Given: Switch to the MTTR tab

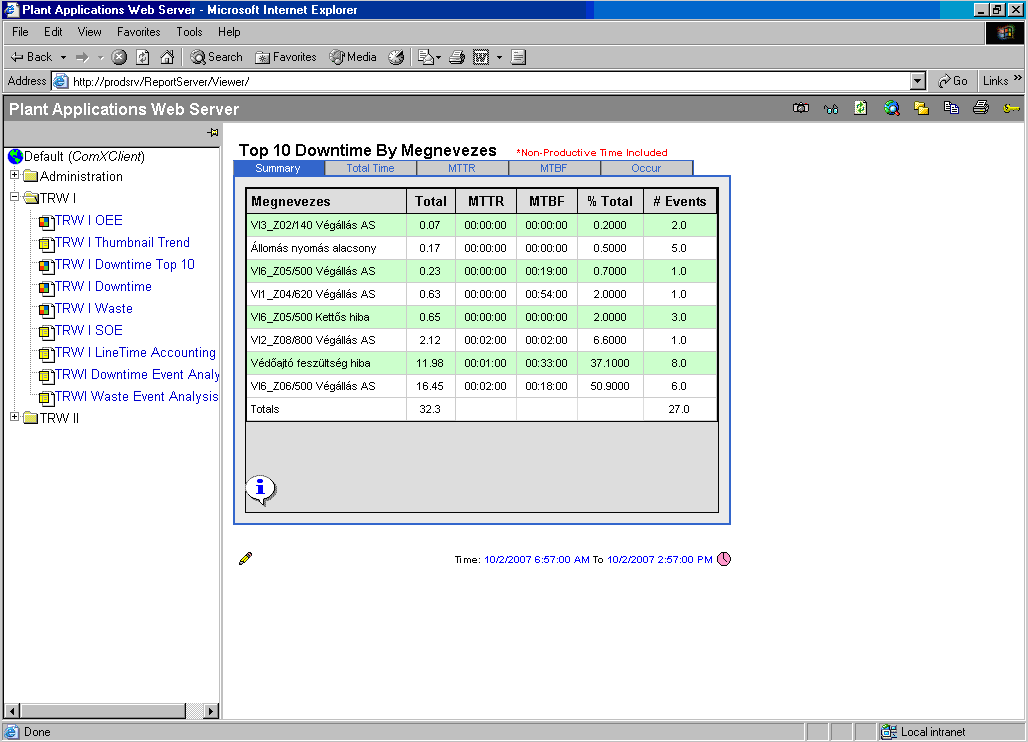Looking at the screenshot, I should point(462,168).
